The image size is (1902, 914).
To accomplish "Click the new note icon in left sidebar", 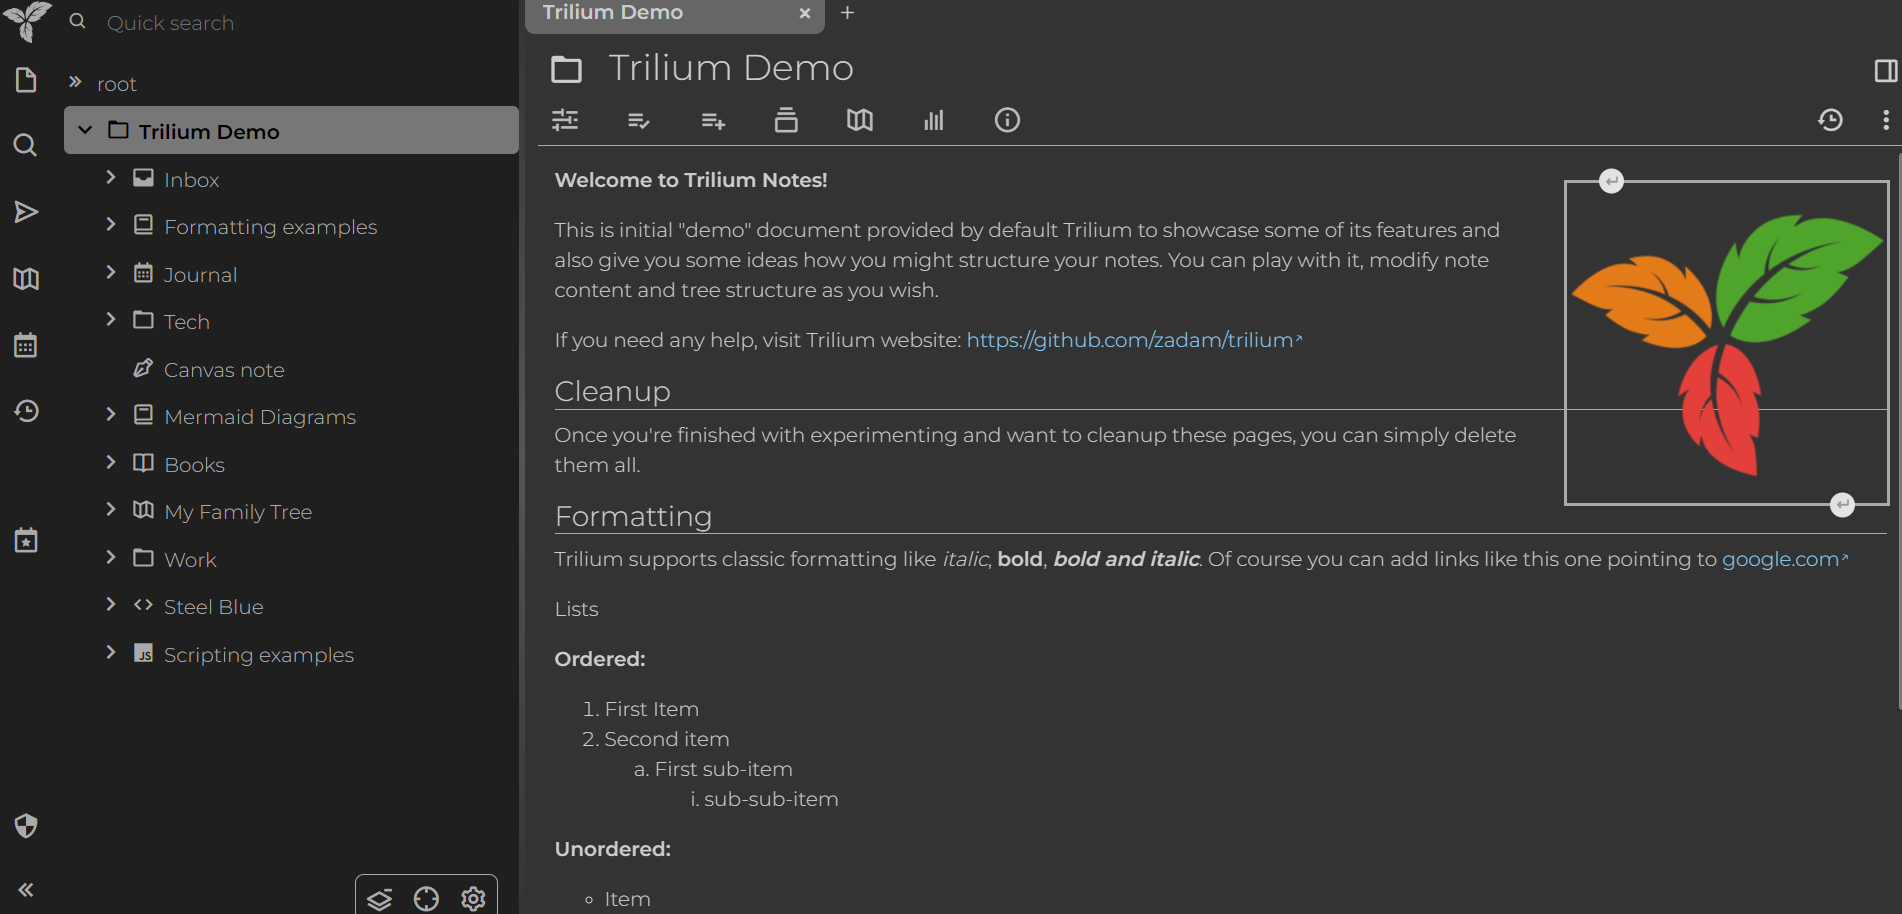I will pos(26,80).
